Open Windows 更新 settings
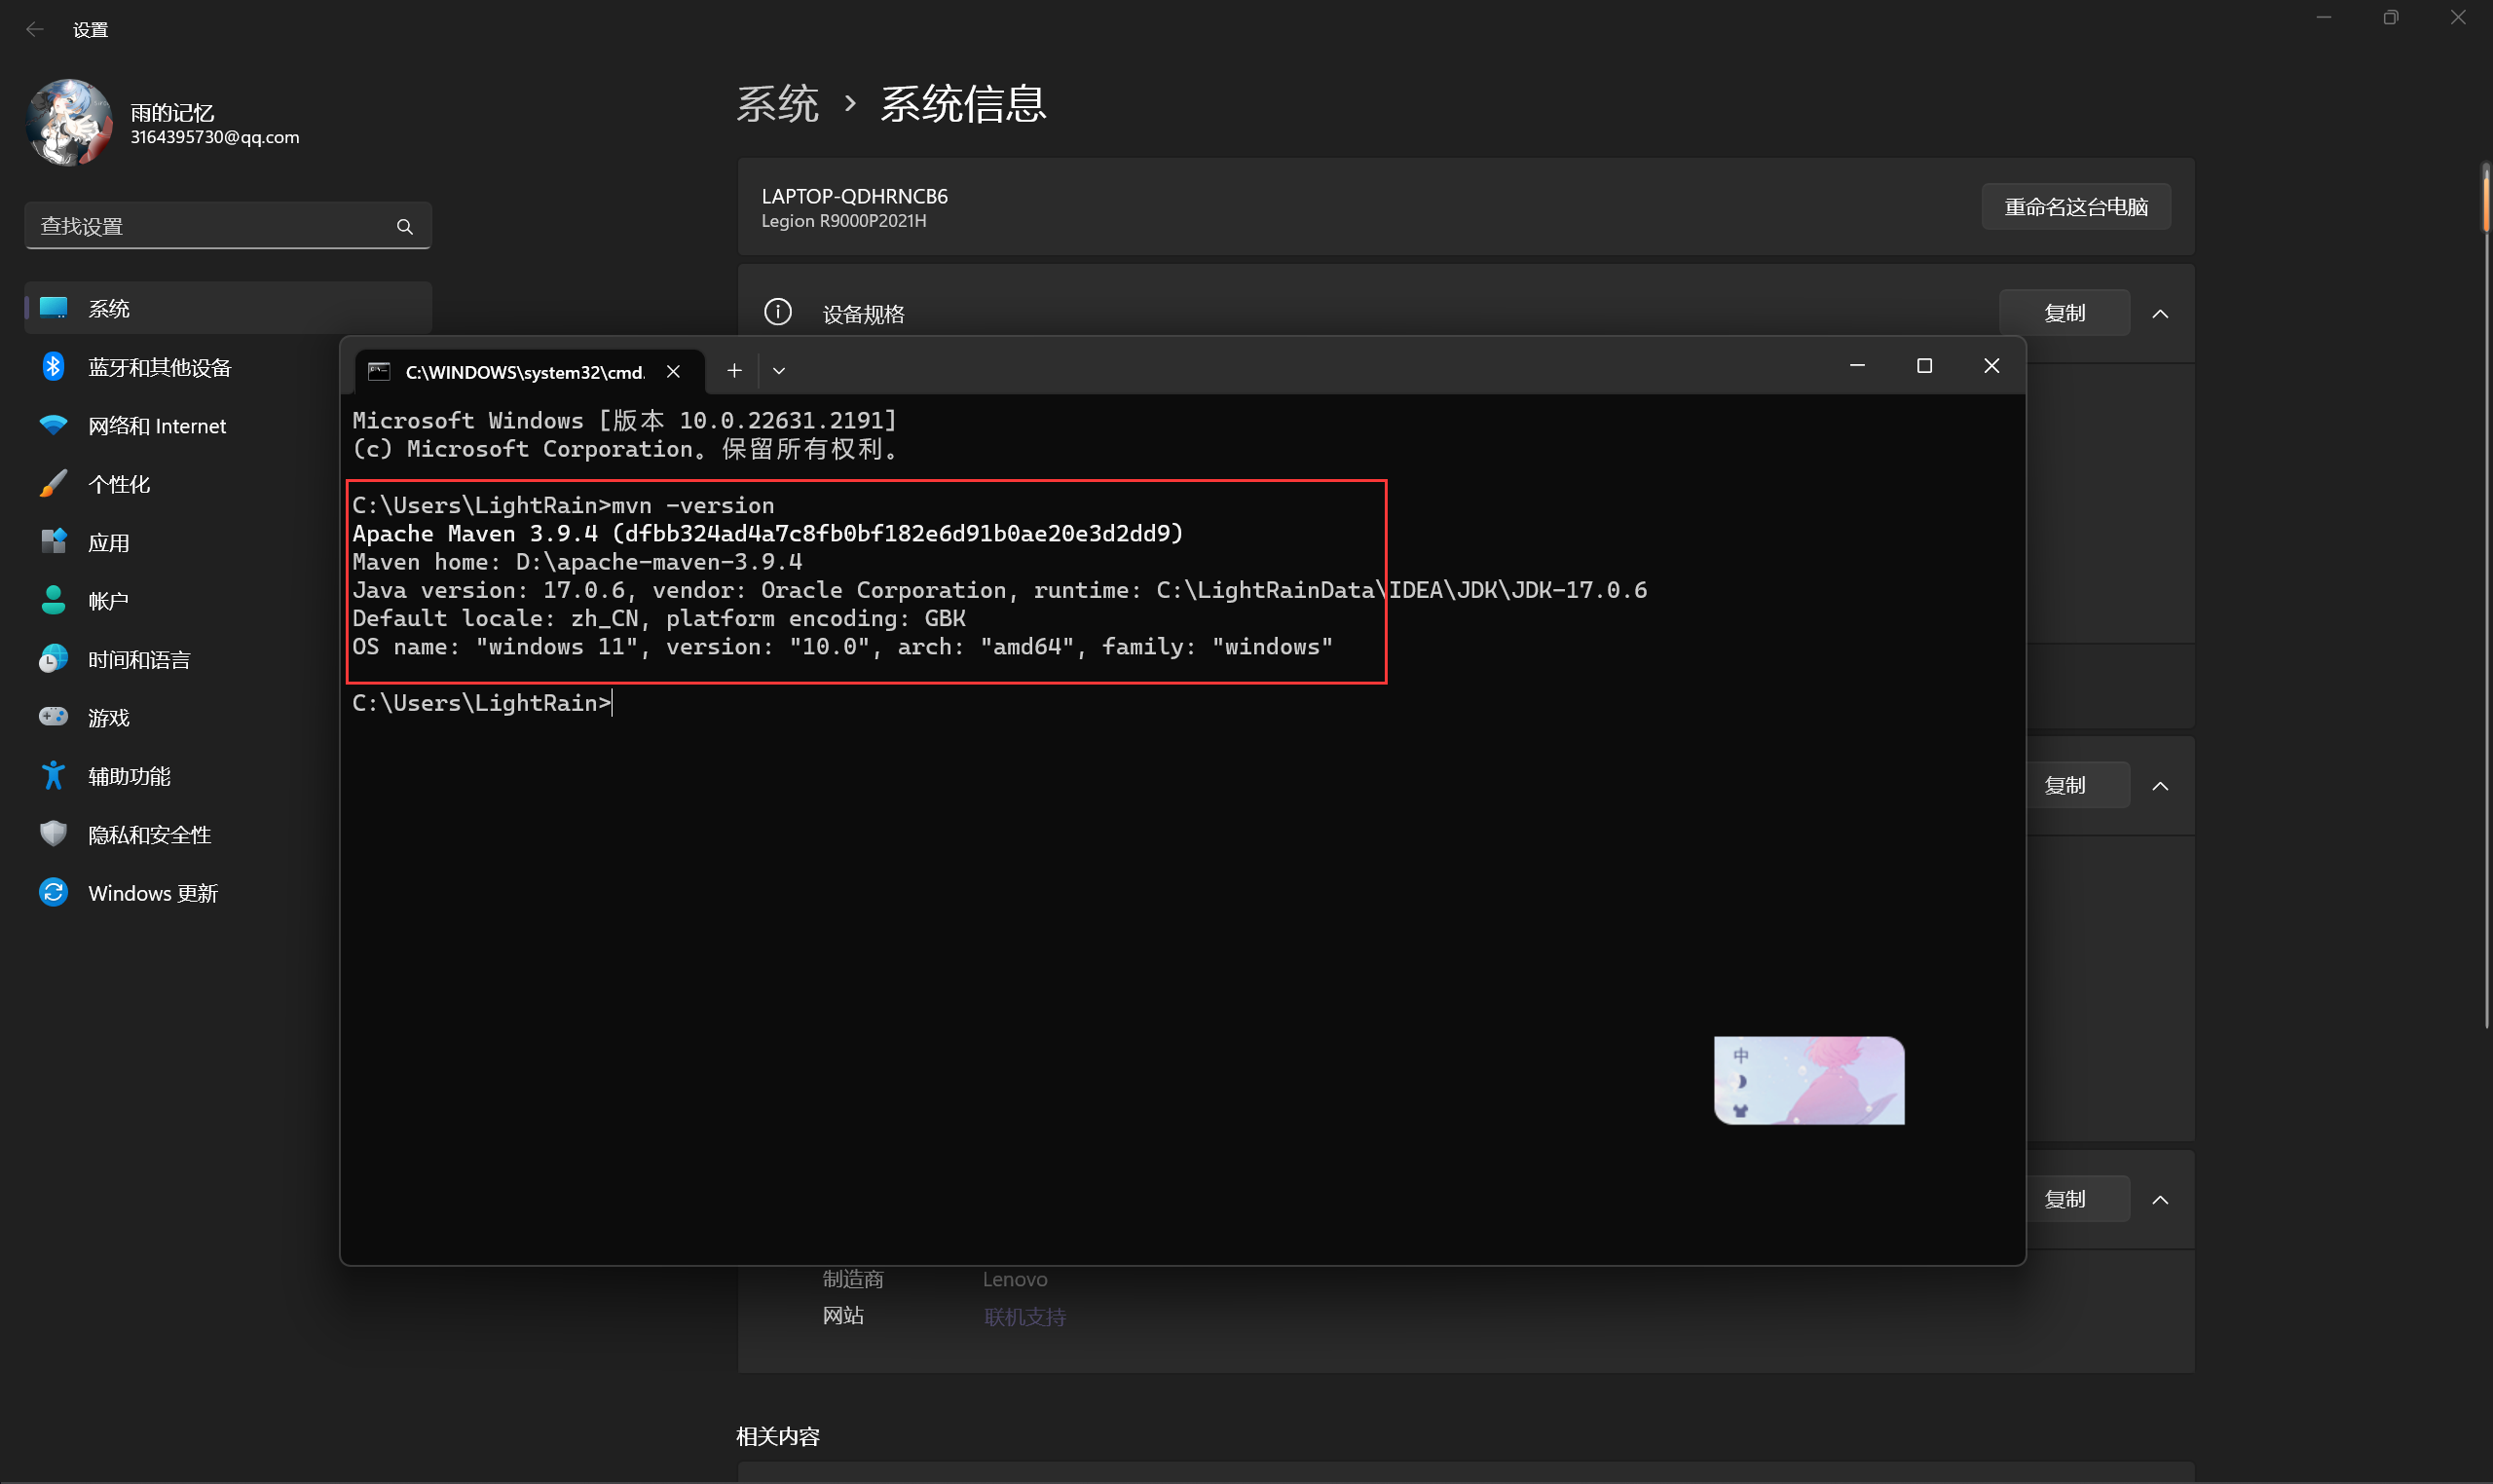The width and height of the screenshot is (2493, 1484). point(152,893)
